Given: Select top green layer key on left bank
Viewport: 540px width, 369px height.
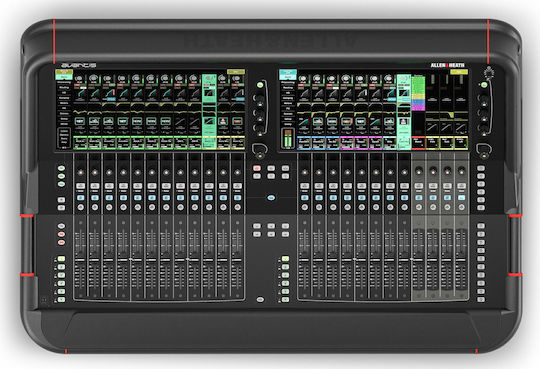Looking at the screenshot, I should click(x=61, y=259).
